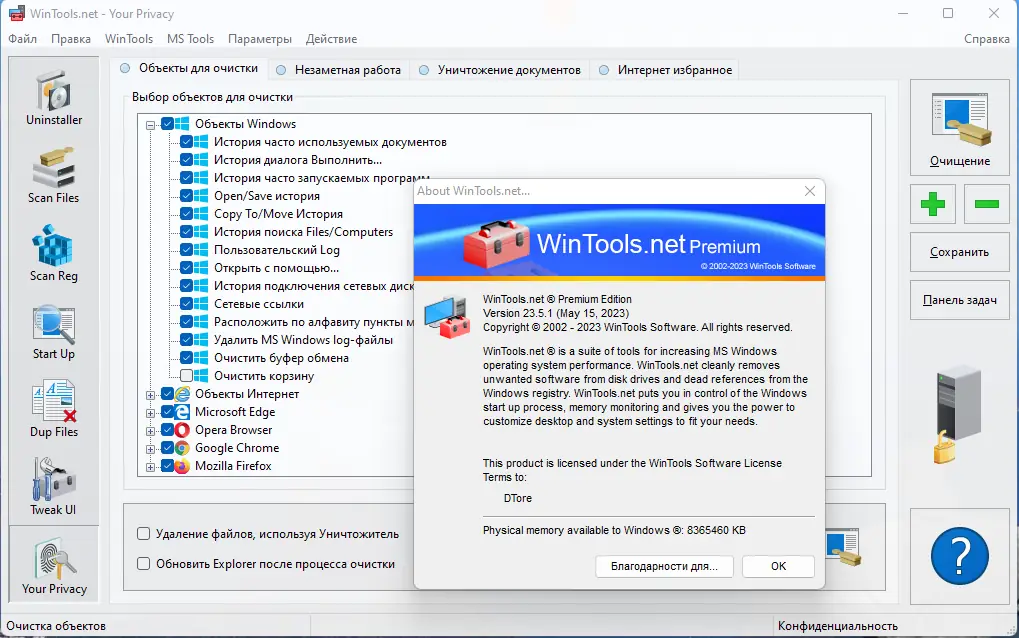Click OK in the About dialog
Image resolution: width=1019 pixels, height=638 pixels.
(779, 567)
